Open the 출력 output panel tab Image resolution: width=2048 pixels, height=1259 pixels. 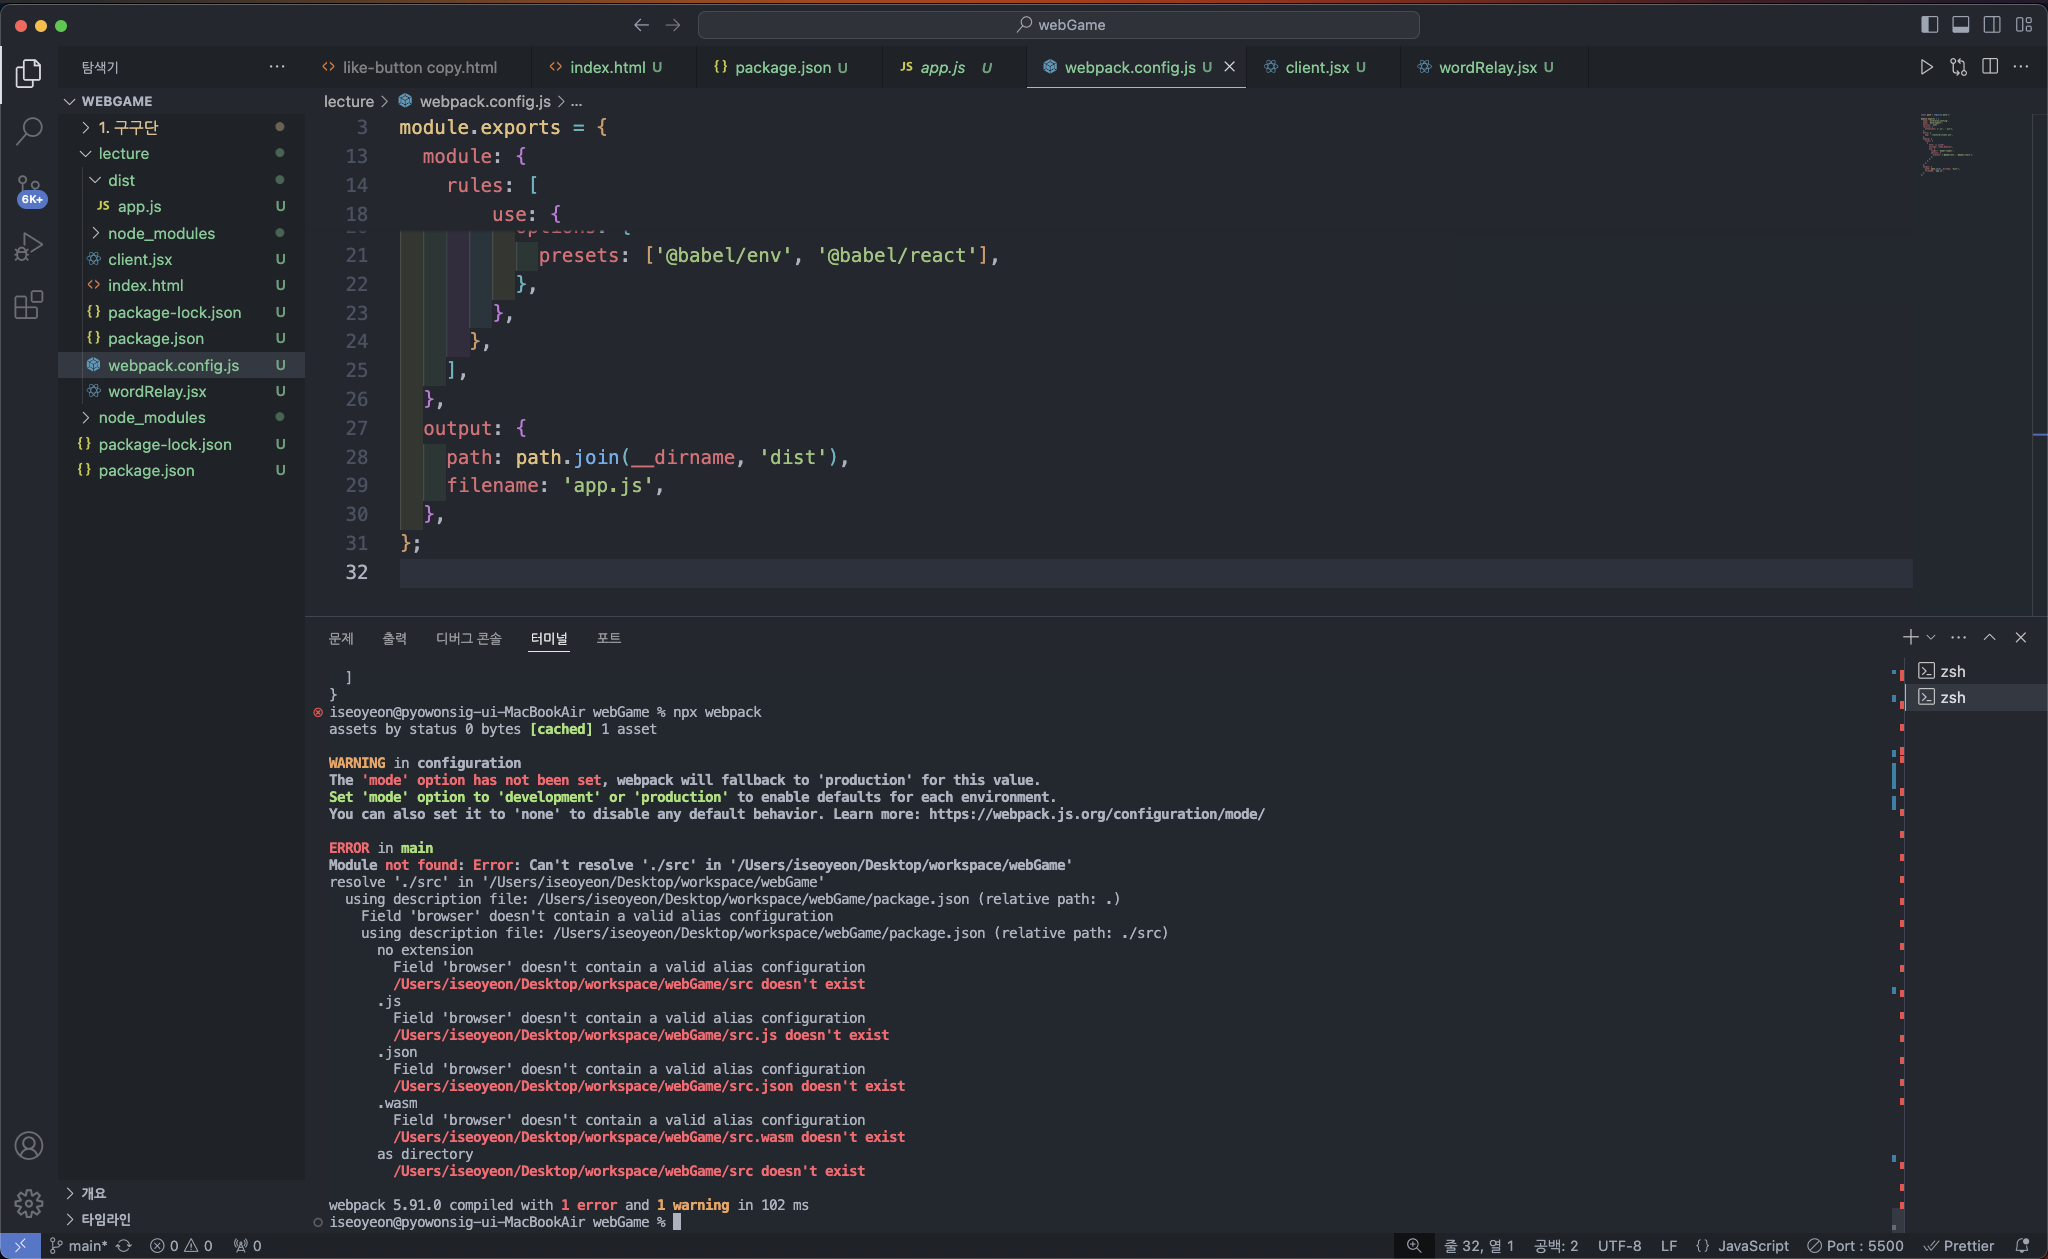[394, 638]
